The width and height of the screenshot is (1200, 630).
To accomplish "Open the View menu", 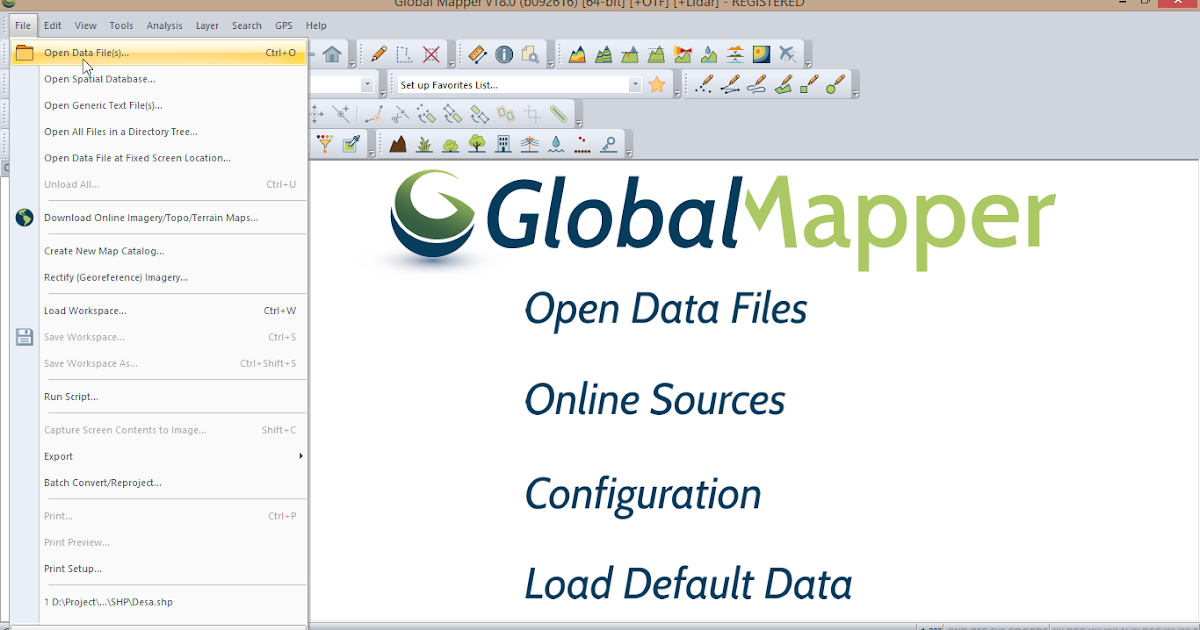I will point(85,26).
